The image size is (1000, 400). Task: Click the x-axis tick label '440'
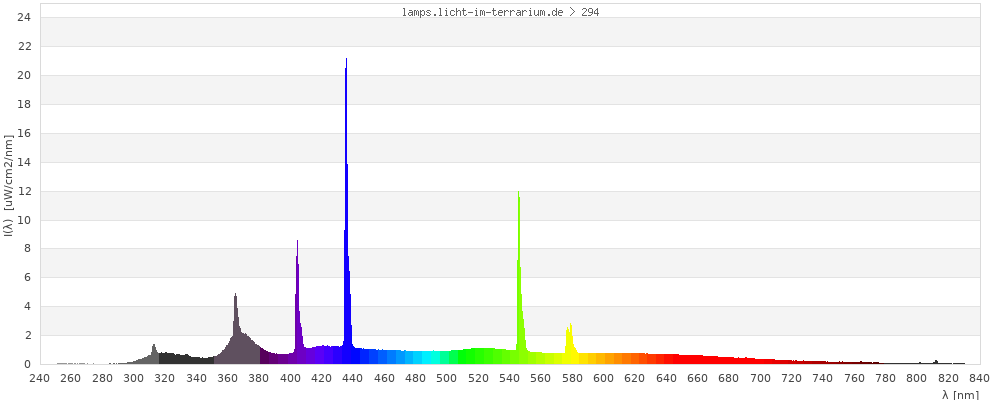[x=353, y=378]
